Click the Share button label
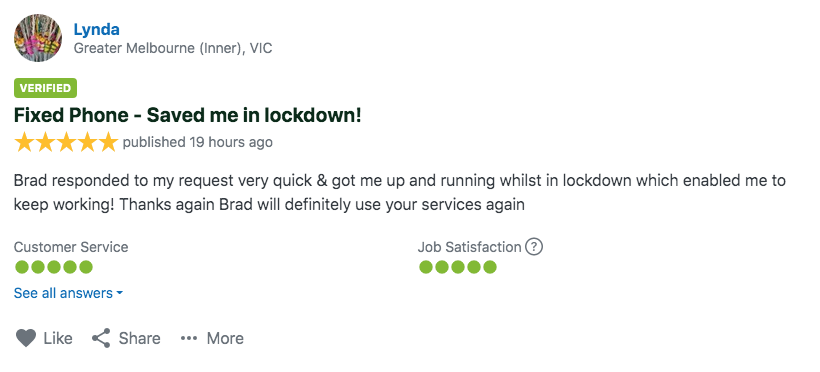 (140, 339)
